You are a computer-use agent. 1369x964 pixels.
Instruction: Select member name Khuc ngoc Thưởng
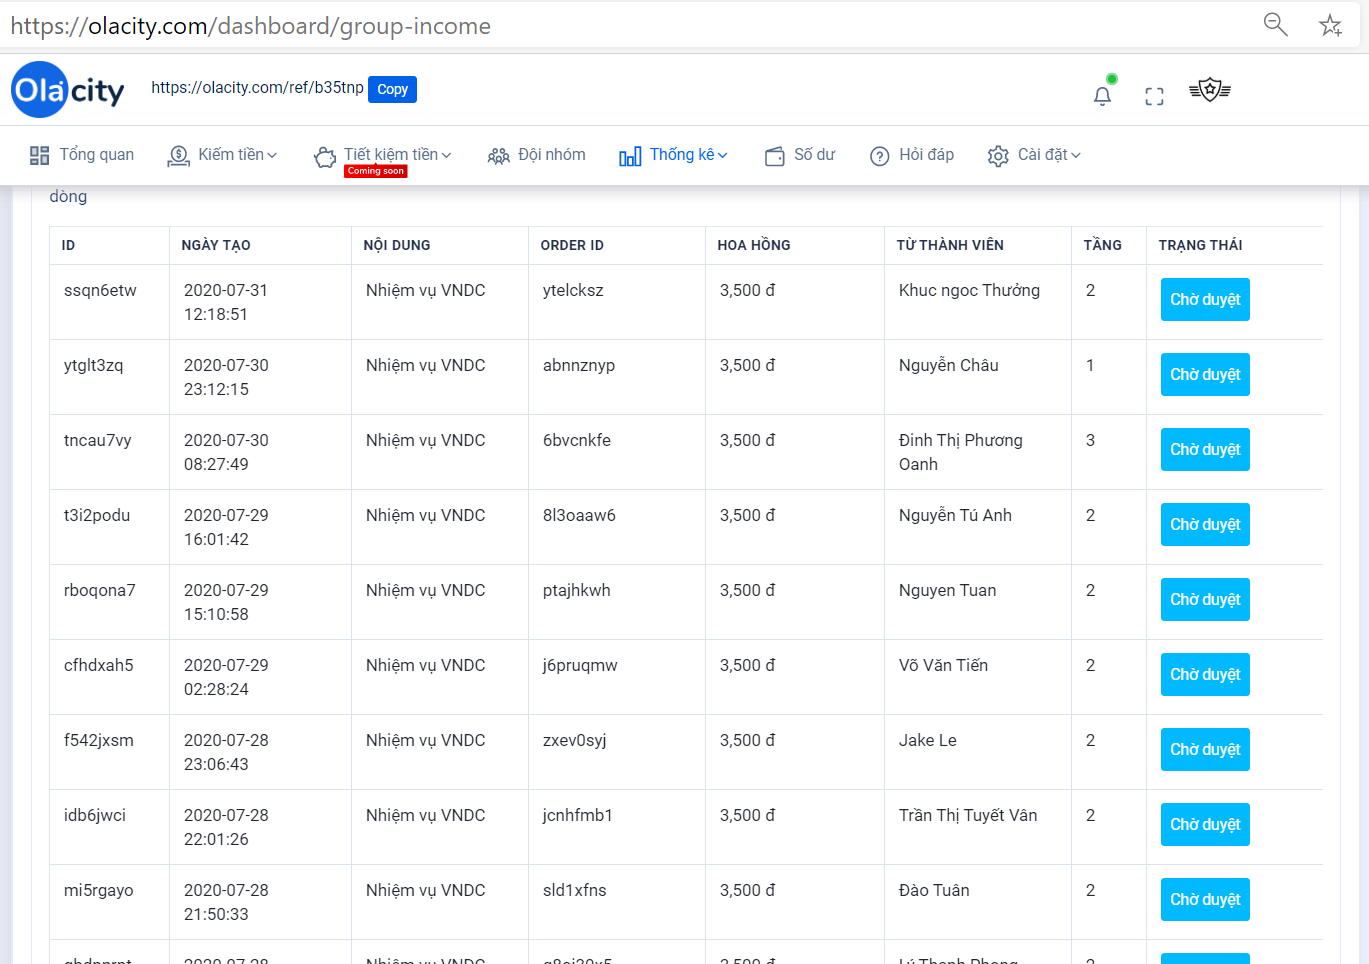[x=969, y=291]
